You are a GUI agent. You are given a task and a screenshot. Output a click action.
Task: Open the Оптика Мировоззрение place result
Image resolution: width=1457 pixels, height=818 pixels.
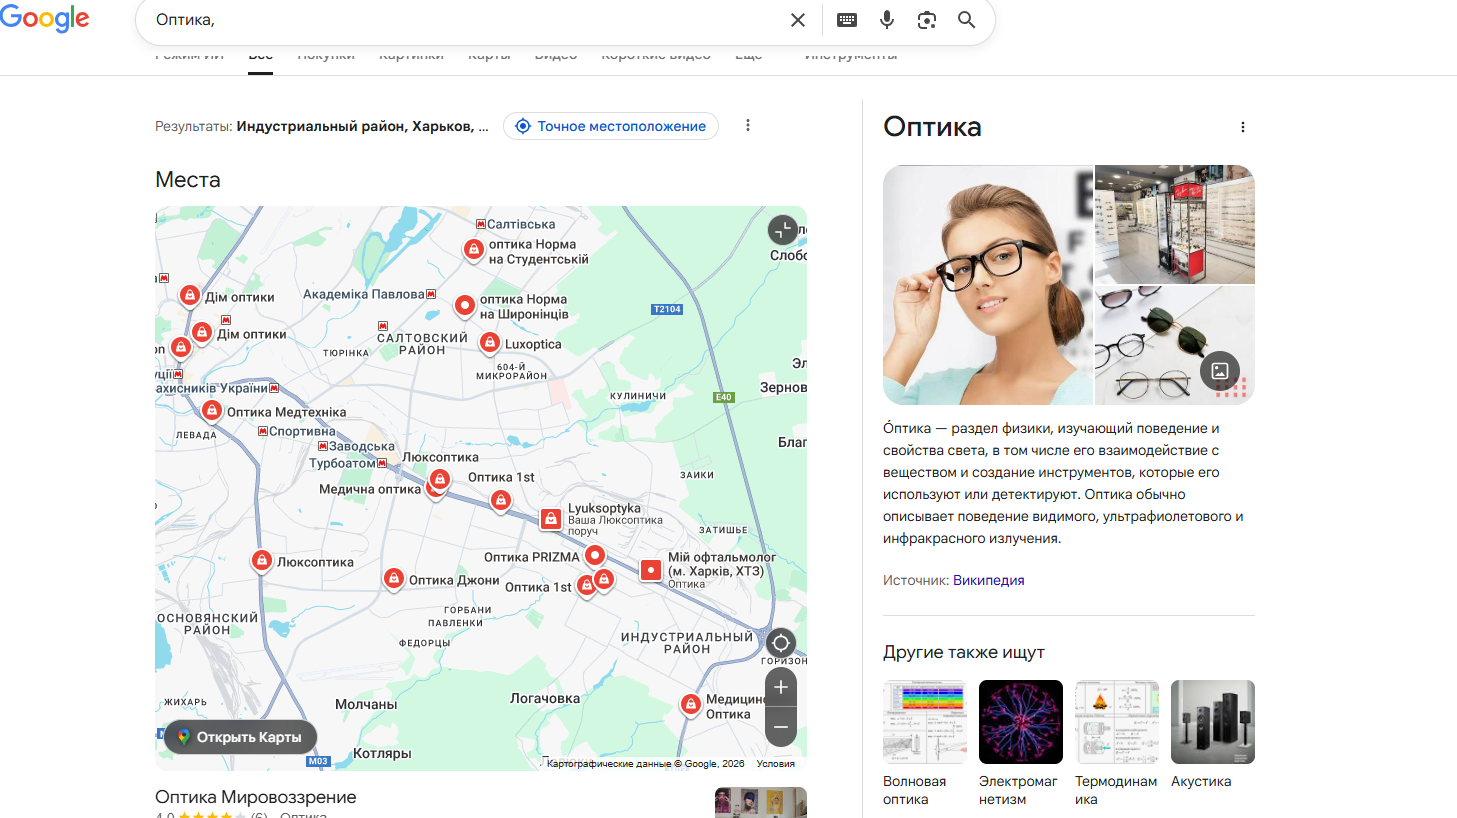(256, 797)
